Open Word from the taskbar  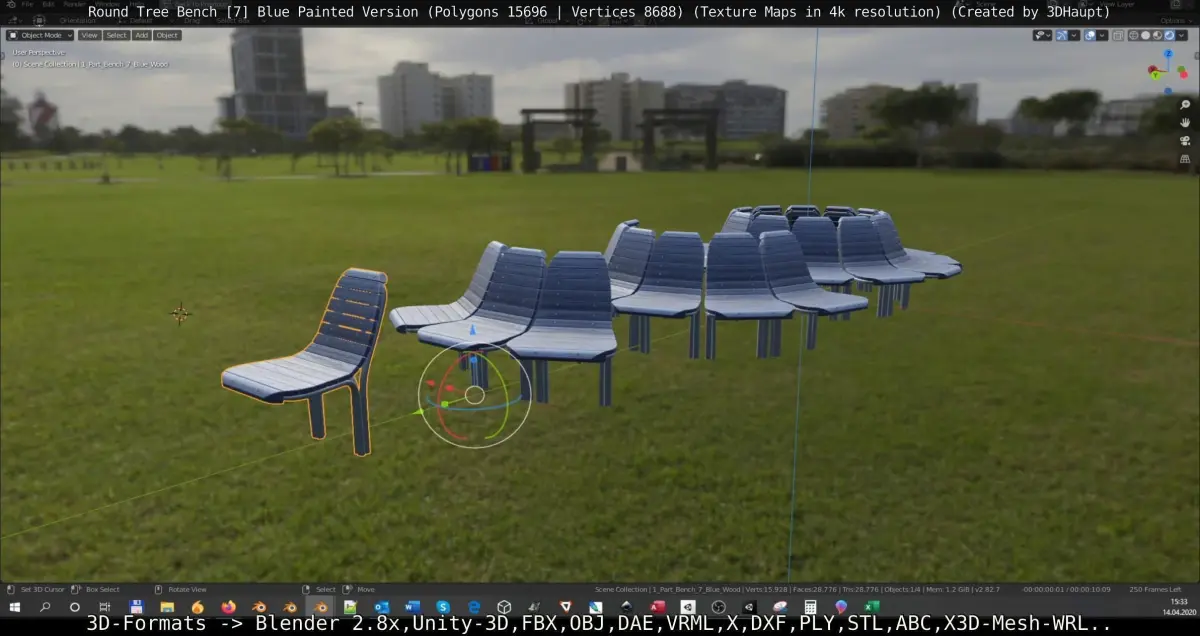point(412,606)
